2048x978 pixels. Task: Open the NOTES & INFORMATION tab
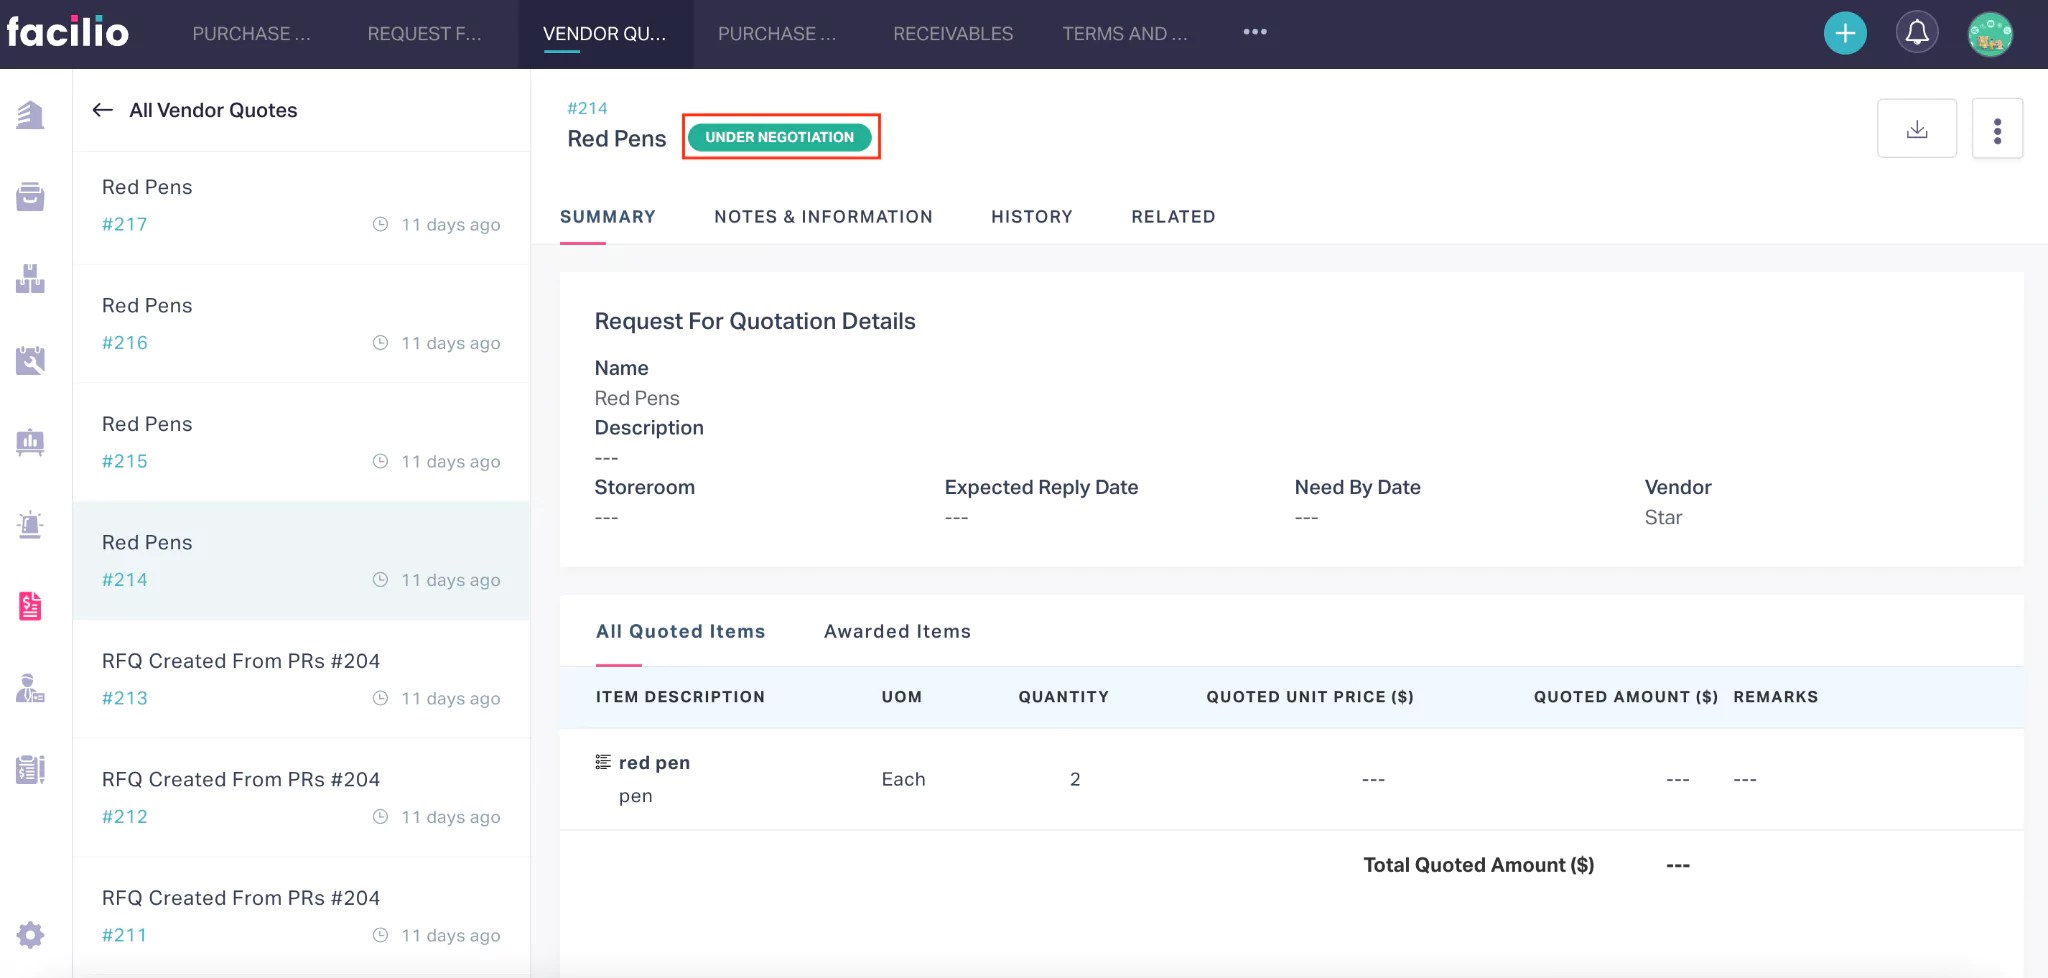click(823, 216)
